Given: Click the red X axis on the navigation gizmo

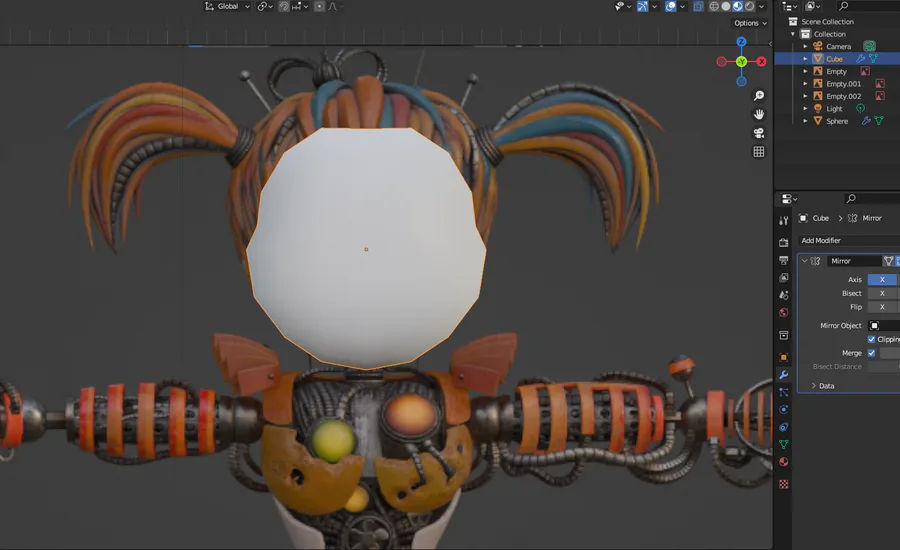Looking at the screenshot, I should point(762,61).
